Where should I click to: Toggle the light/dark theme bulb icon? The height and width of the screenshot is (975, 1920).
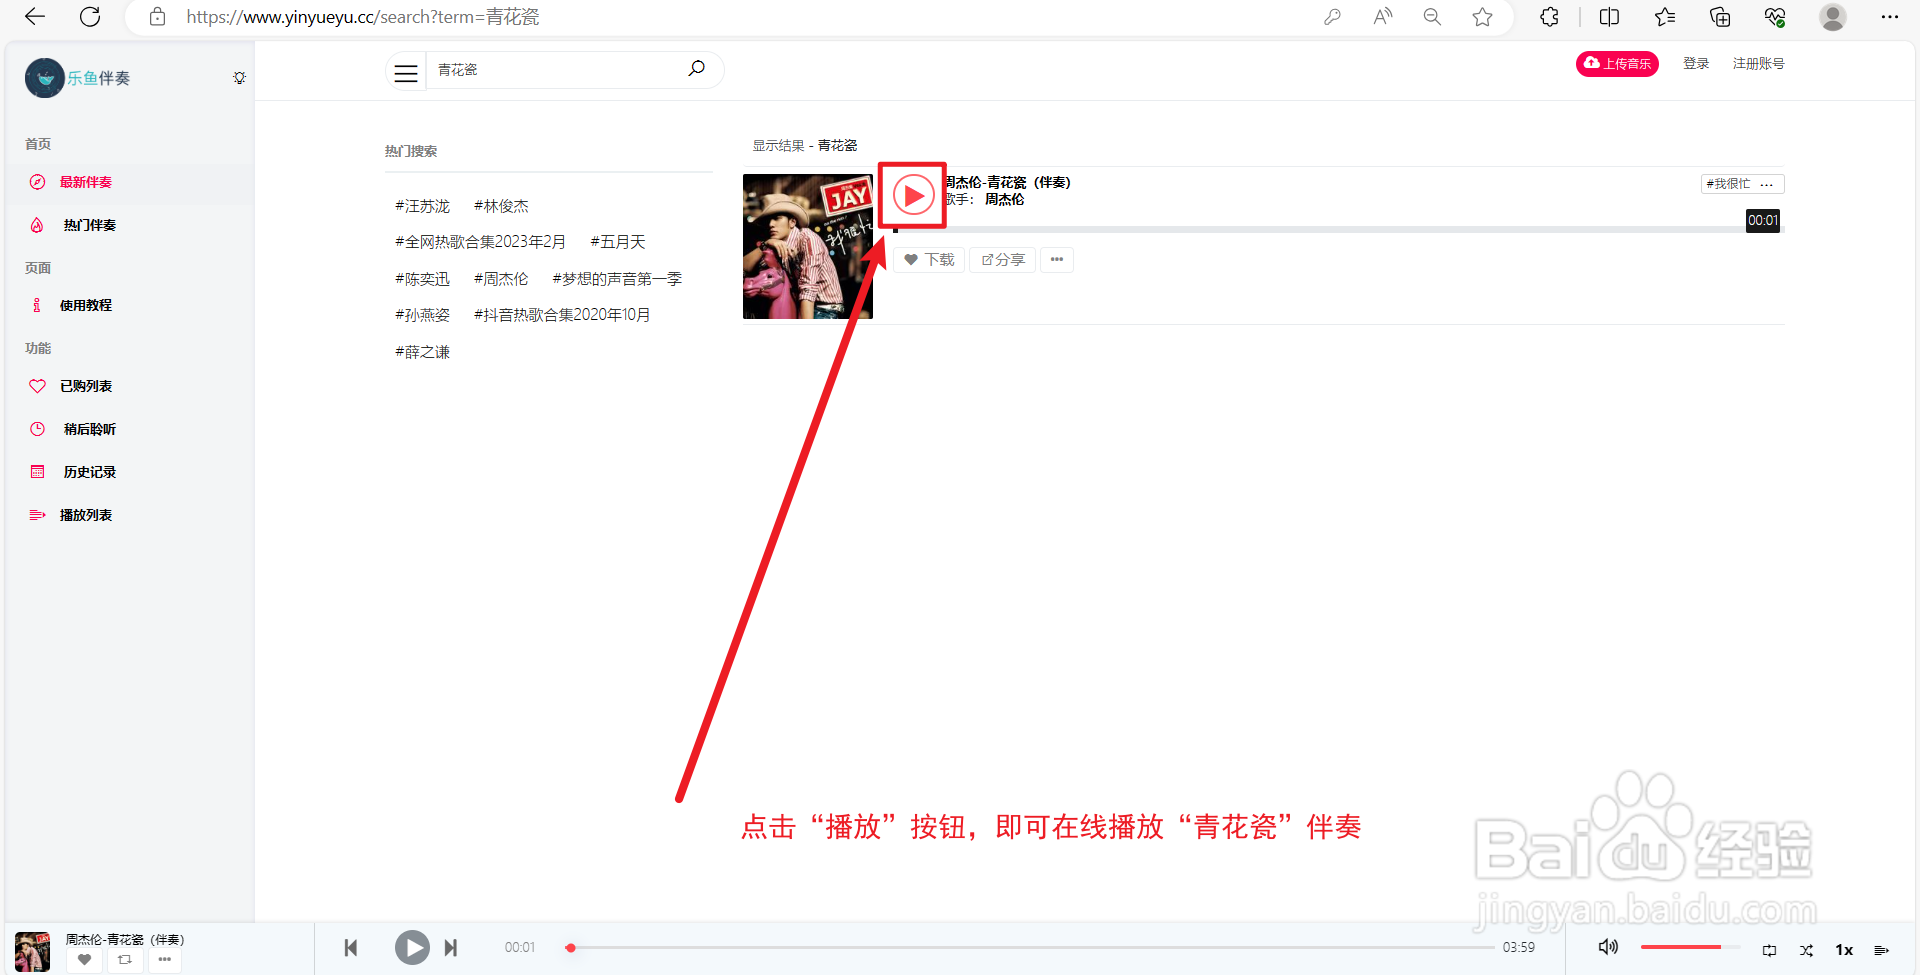tap(239, 78)
